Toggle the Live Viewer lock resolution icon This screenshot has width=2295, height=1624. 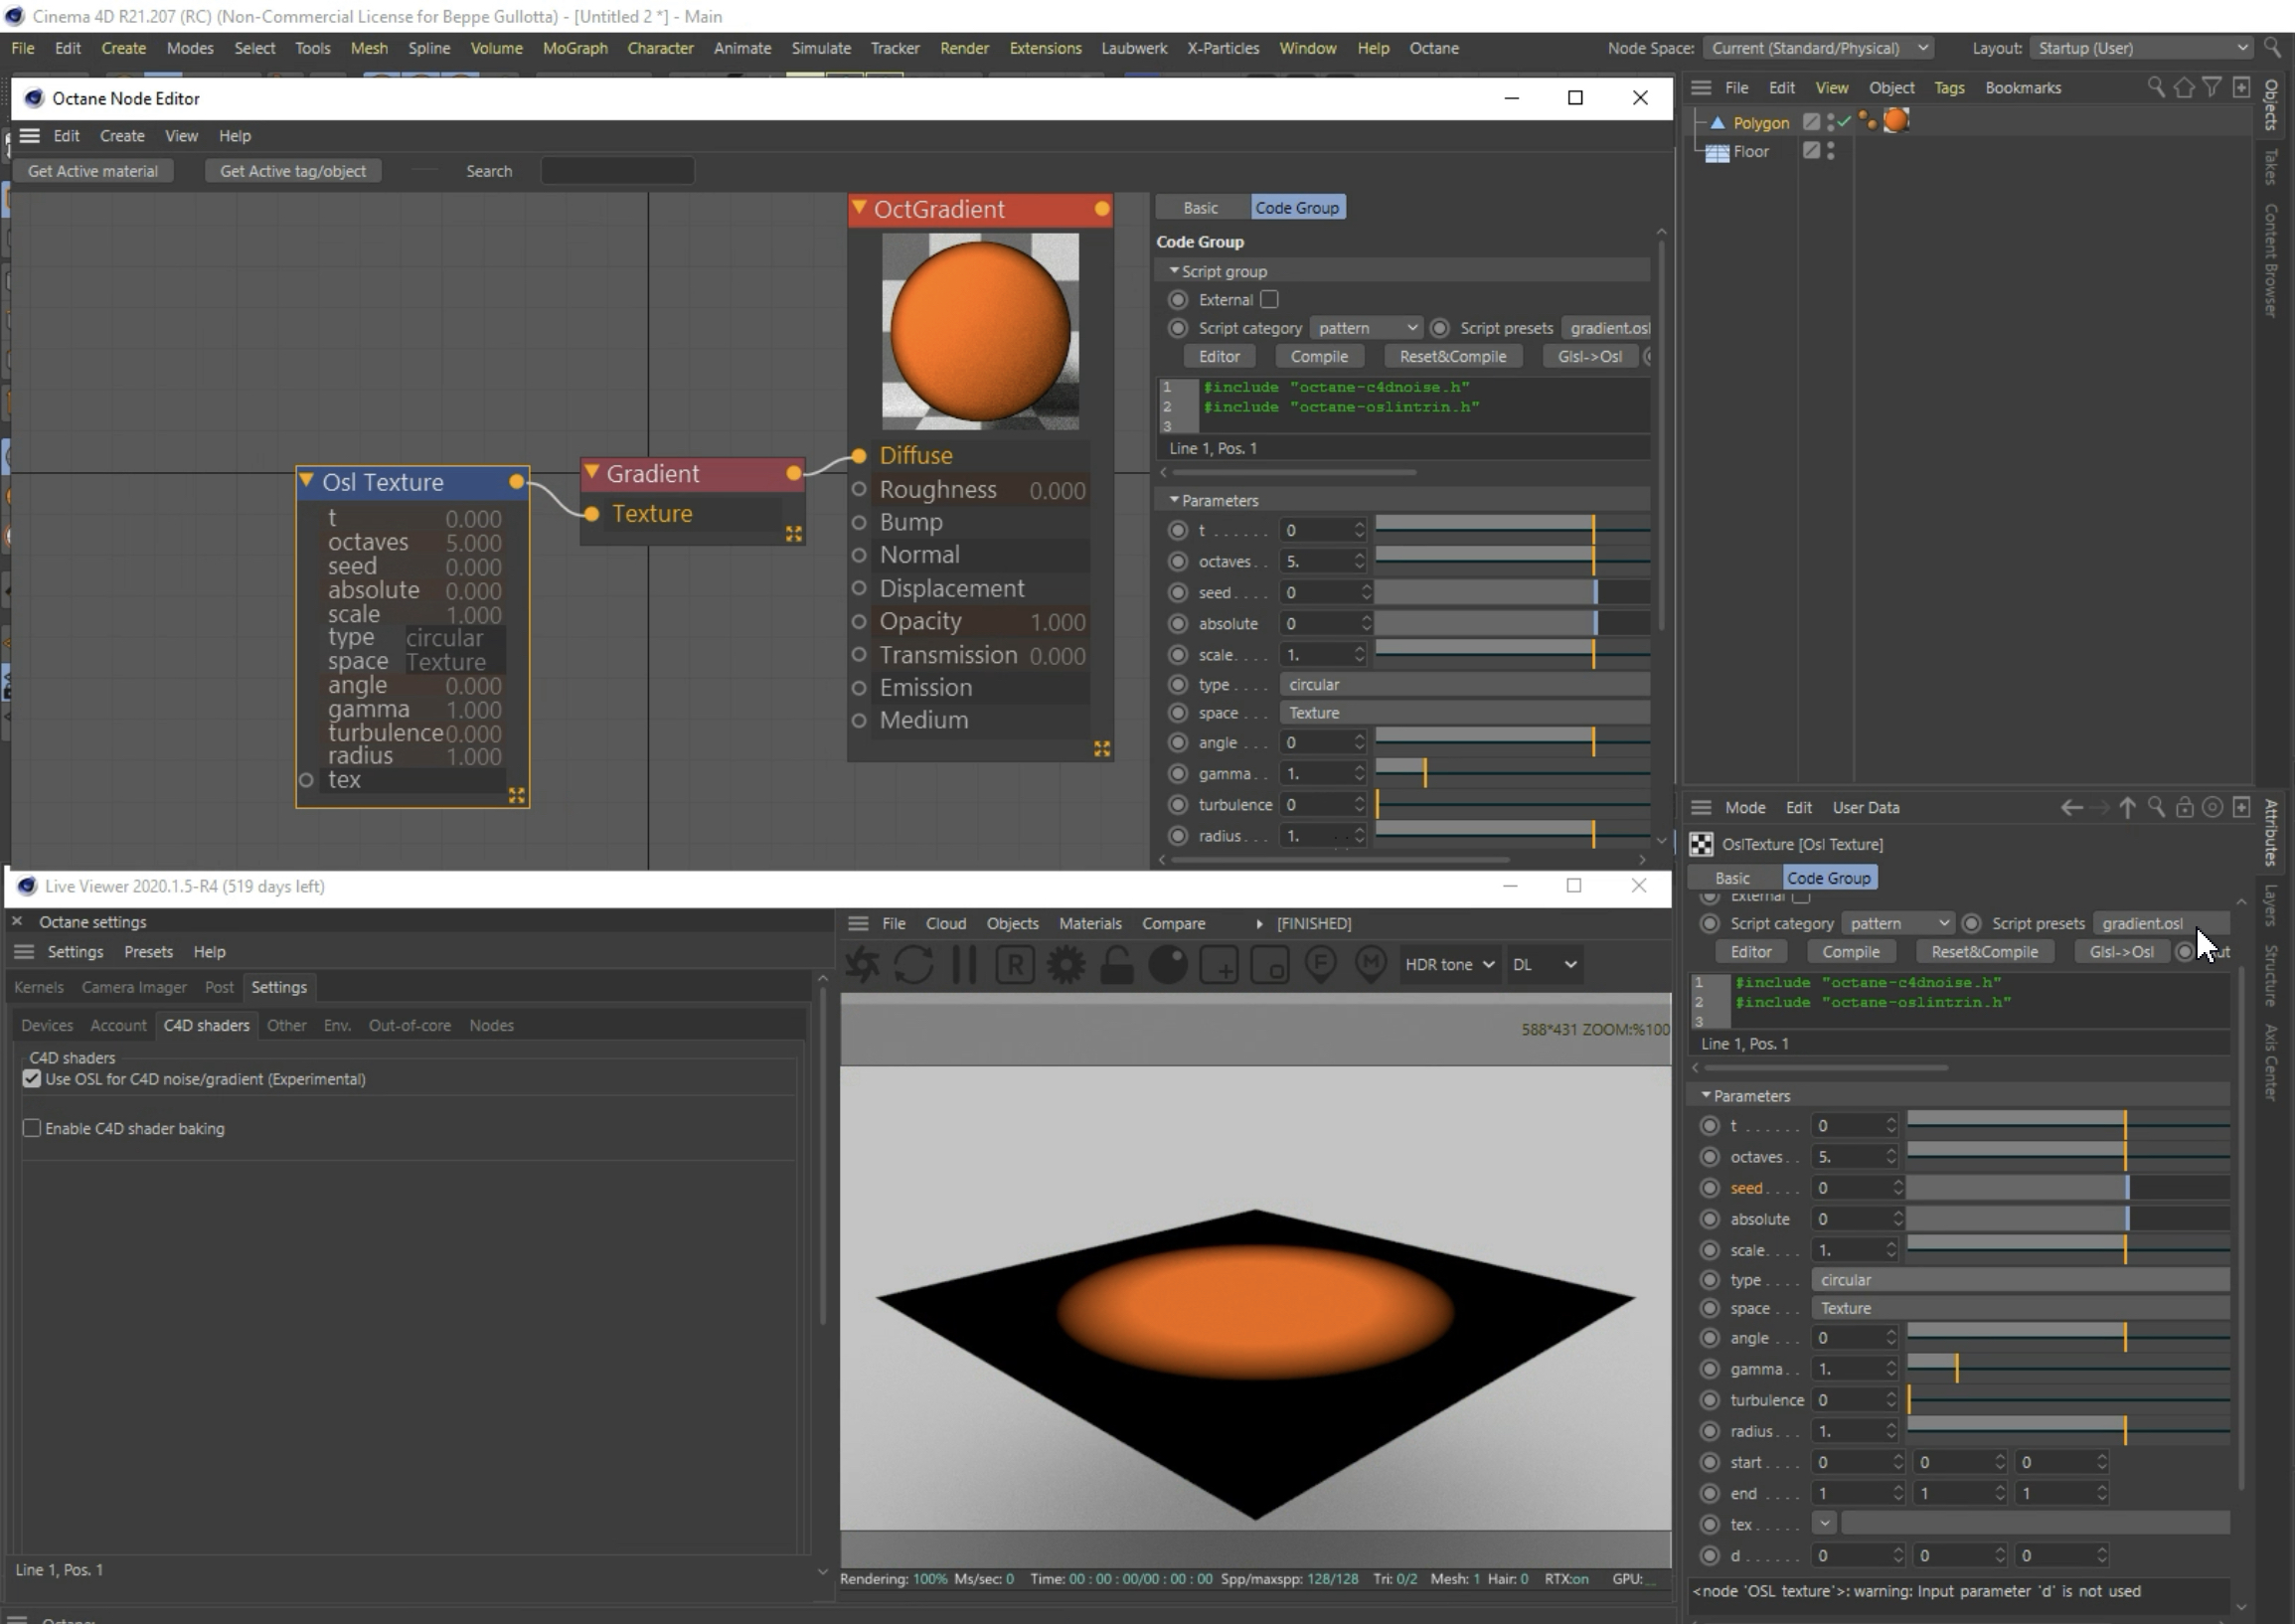coord(1117,965)
